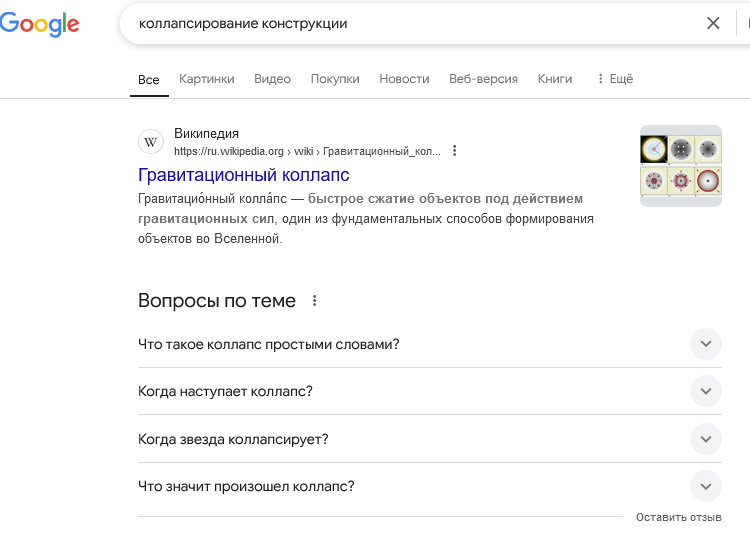The width and height of the screenshot is (750, 546).
Task: Open the Гравитационный коллапс result link
Action: point(243,175)
